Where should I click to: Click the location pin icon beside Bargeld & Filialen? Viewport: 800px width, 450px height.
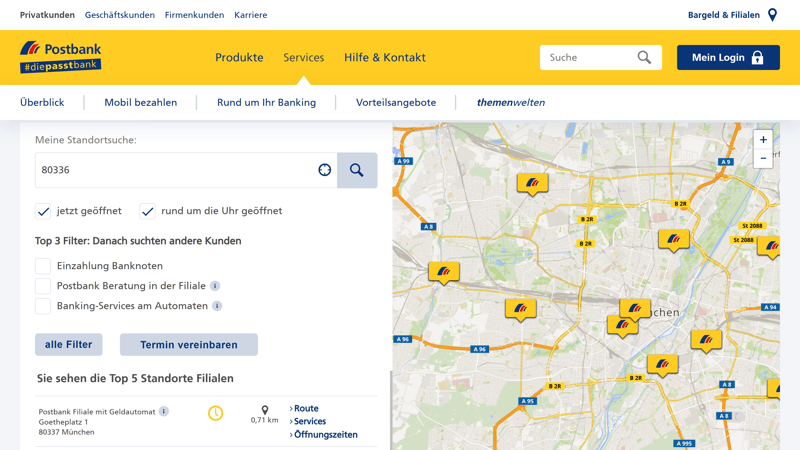(772, 15)
